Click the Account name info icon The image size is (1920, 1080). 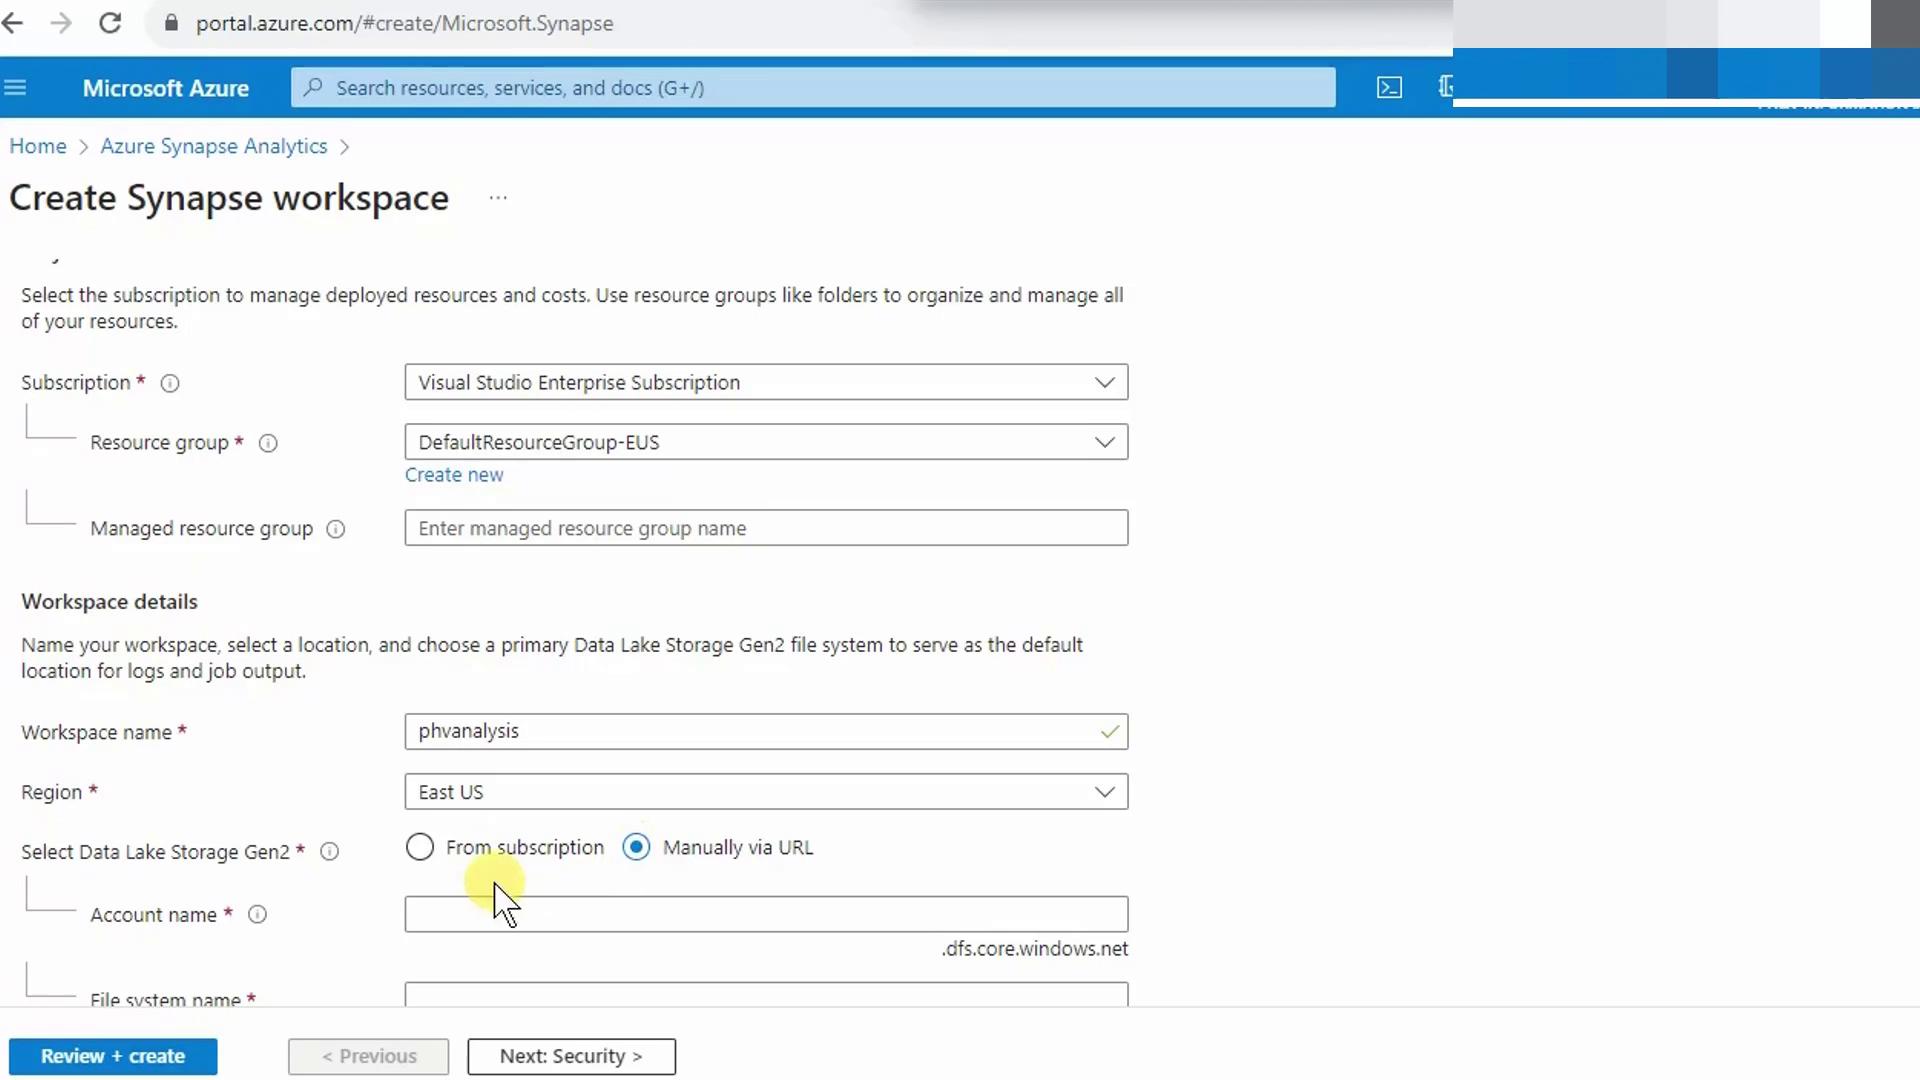click(x=257, y=915)
